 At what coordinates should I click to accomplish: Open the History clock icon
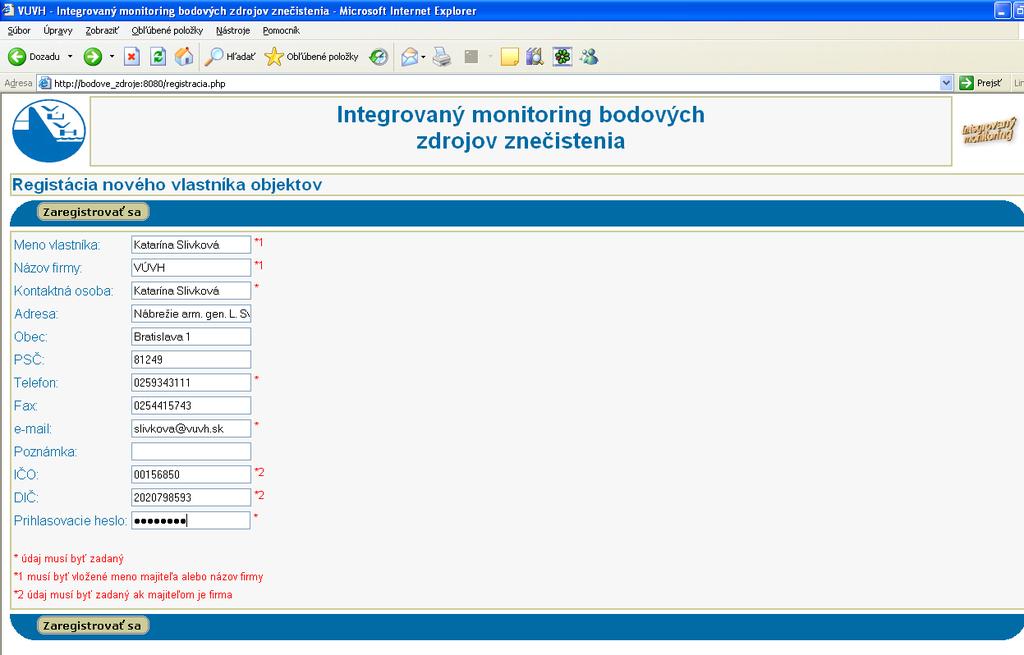click(378, 57)
